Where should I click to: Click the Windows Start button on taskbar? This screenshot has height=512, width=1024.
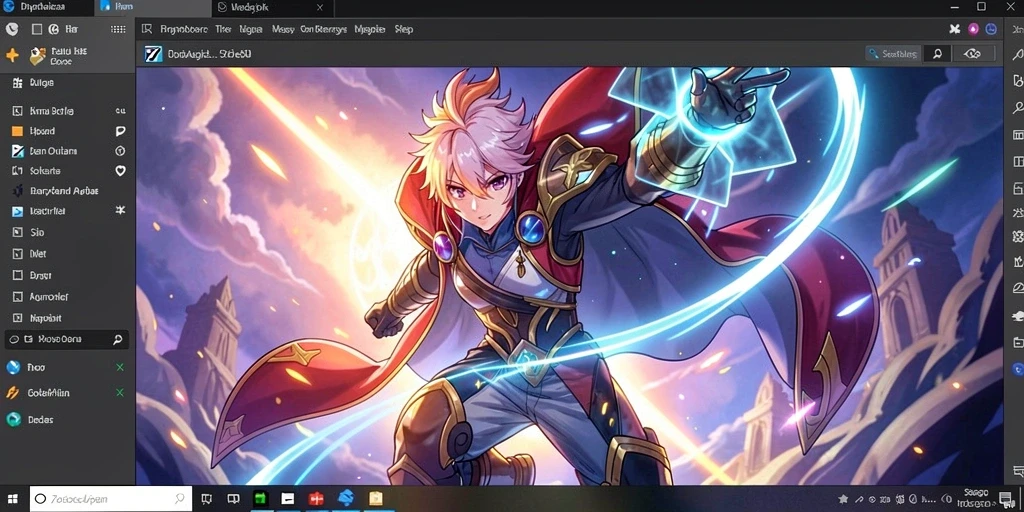[13, 499]
